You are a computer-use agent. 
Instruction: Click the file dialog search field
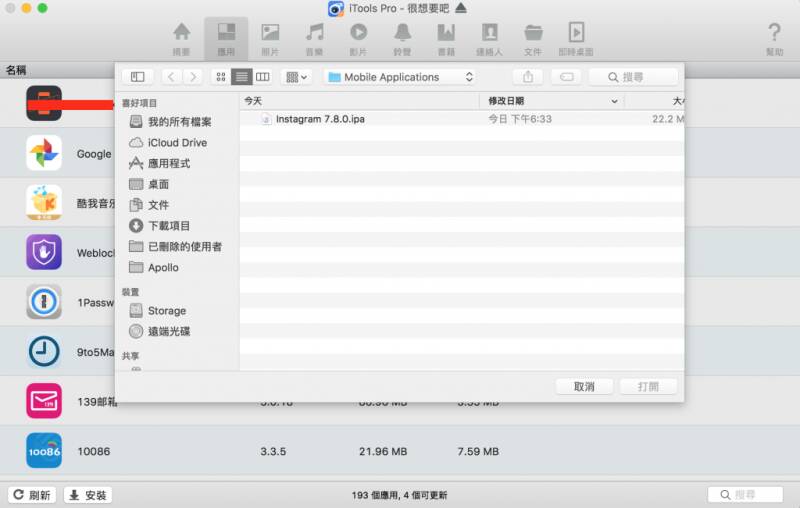point(634,77)
